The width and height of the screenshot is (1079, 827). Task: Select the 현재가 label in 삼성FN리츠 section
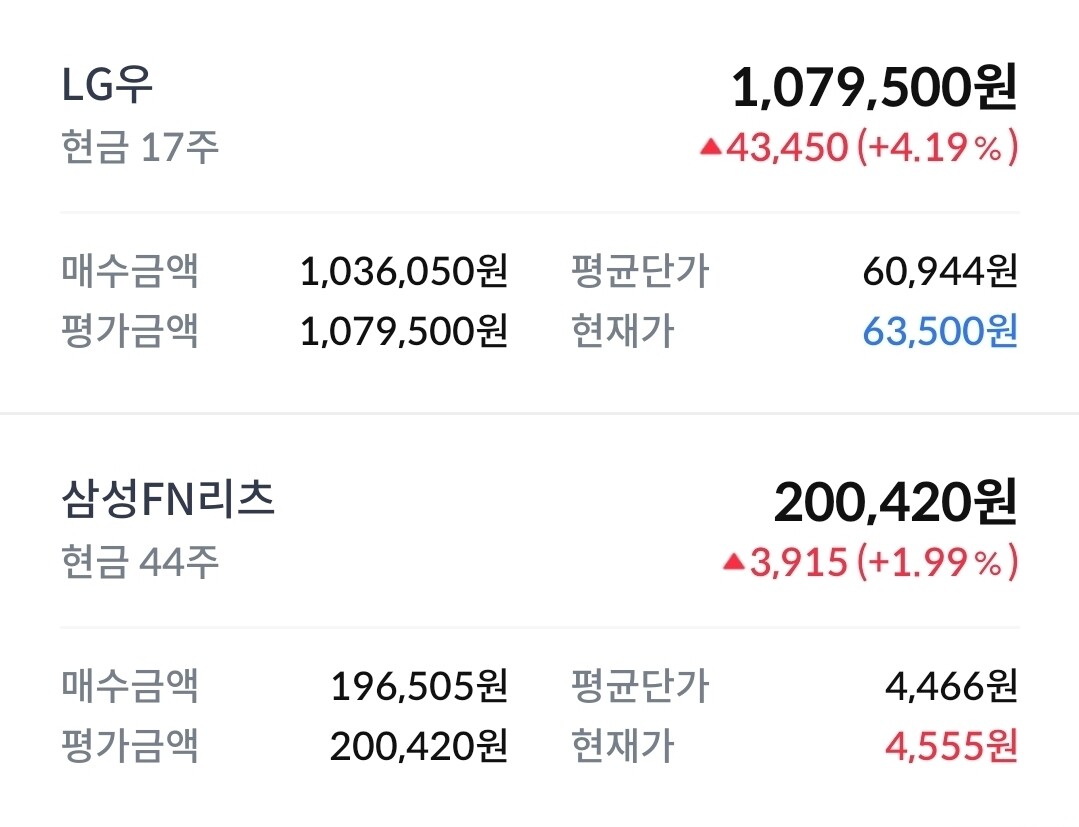pyautogui.click(x=622, y=745)
